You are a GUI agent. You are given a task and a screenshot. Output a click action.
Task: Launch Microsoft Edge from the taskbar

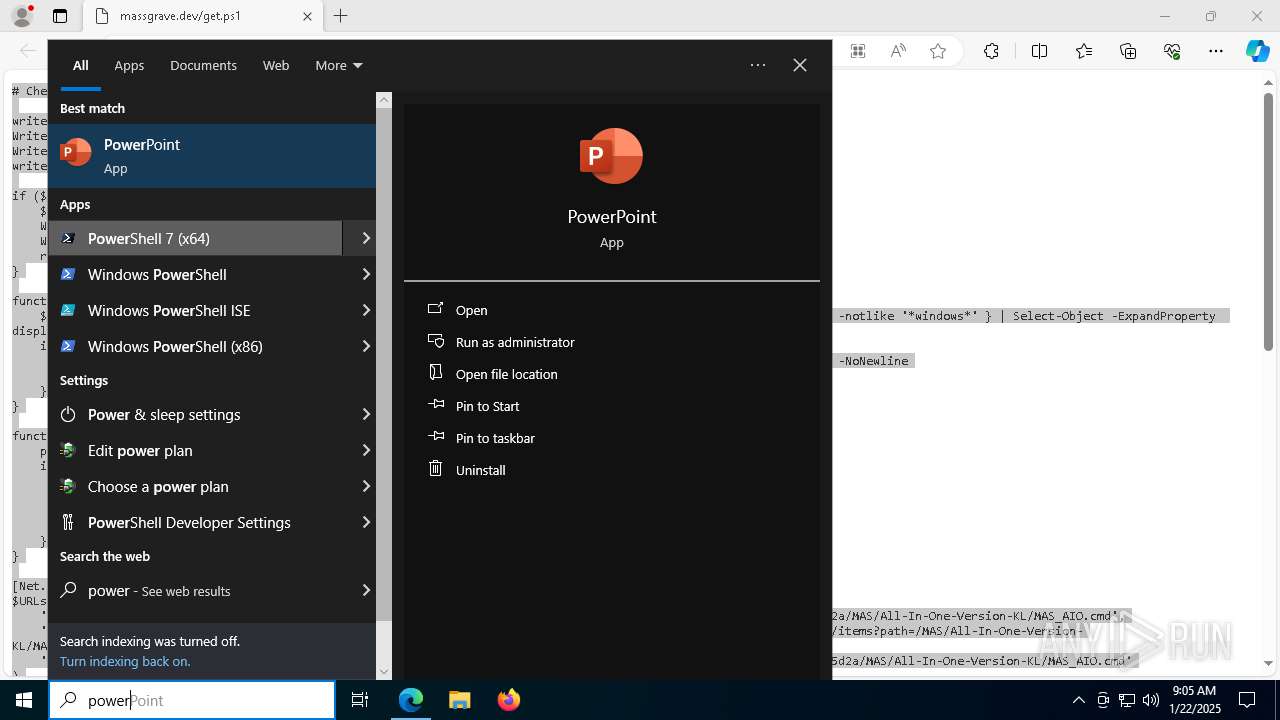tap(411, 700)
